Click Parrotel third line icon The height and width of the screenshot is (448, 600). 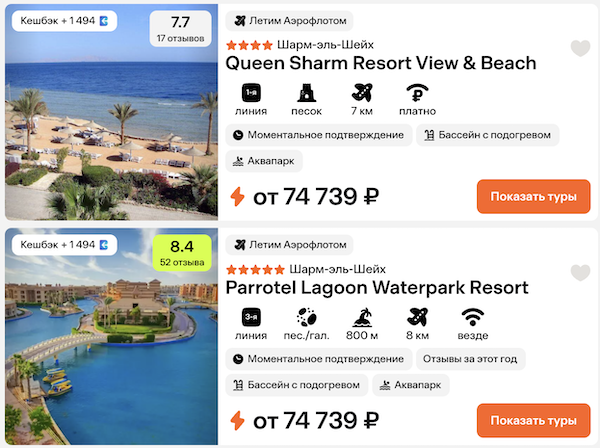(251, 318)
